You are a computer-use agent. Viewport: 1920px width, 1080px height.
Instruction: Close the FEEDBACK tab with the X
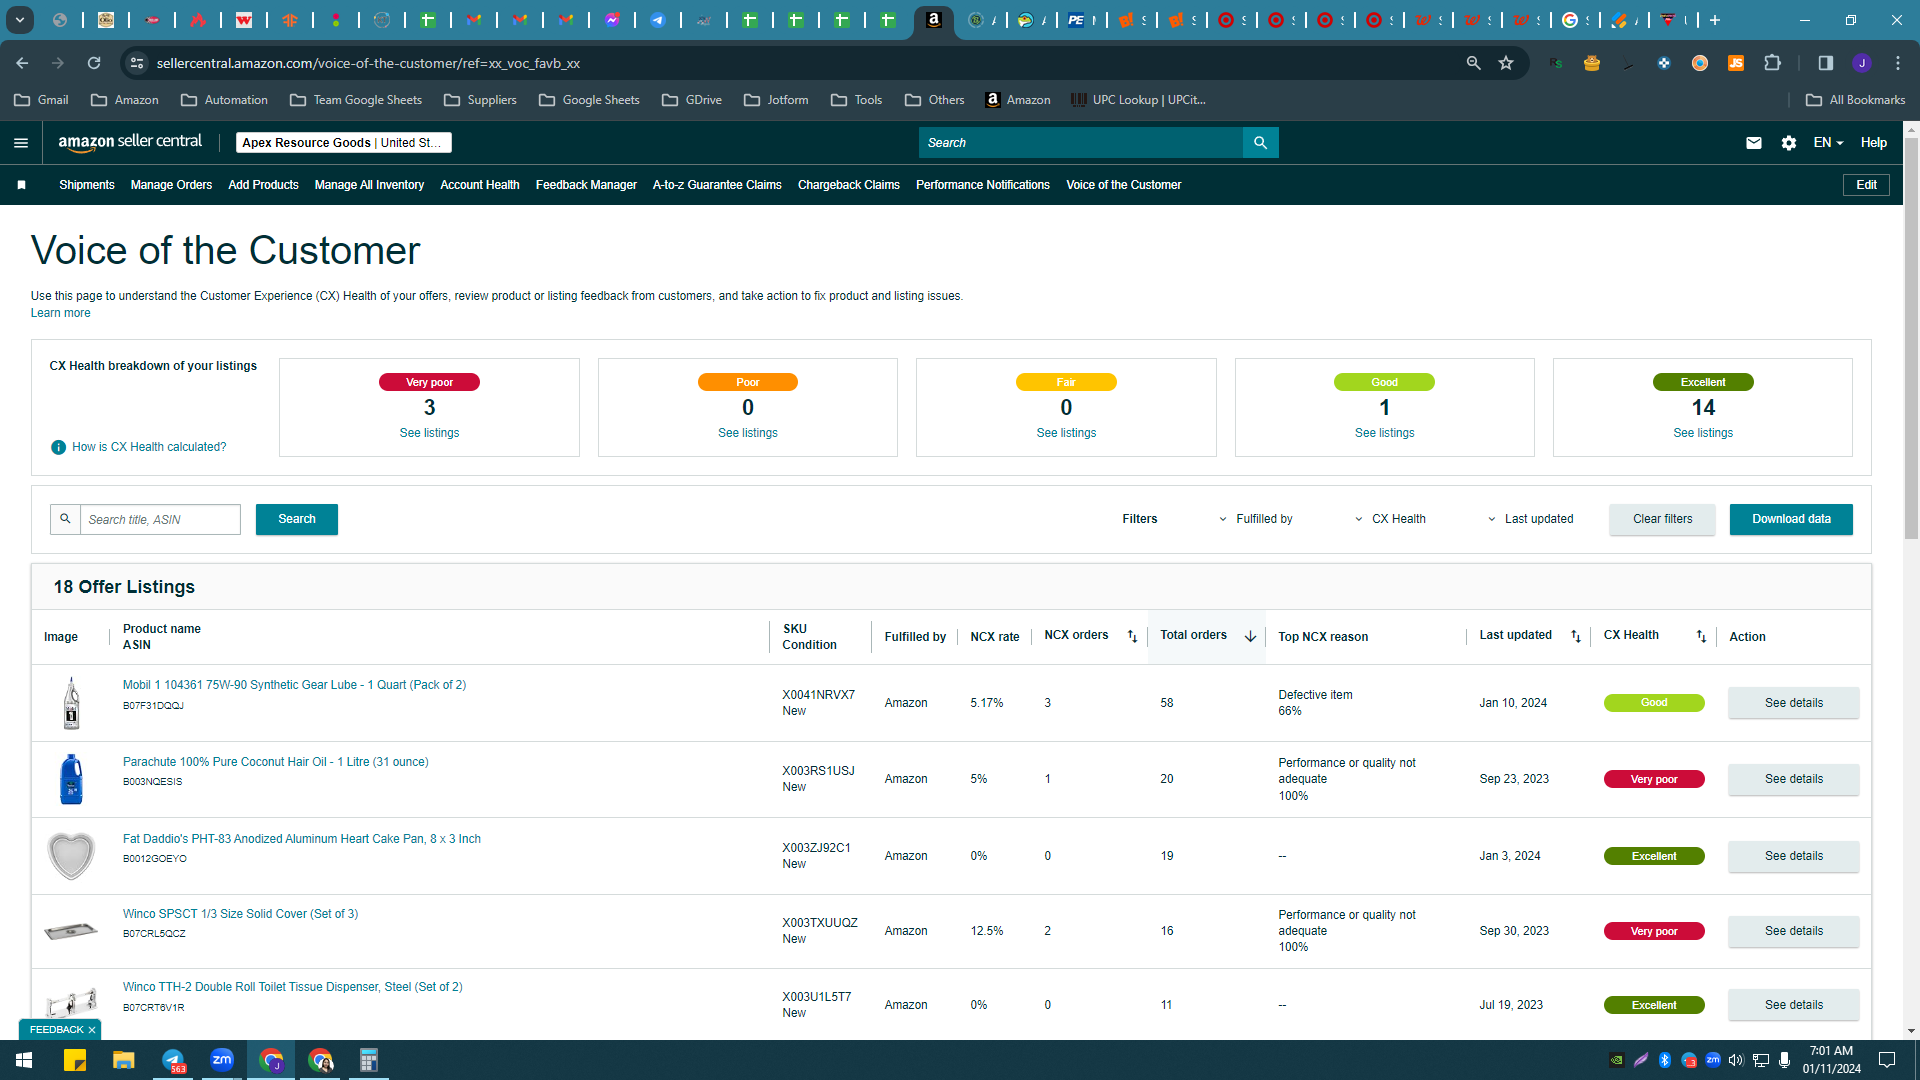point(92,1030)
